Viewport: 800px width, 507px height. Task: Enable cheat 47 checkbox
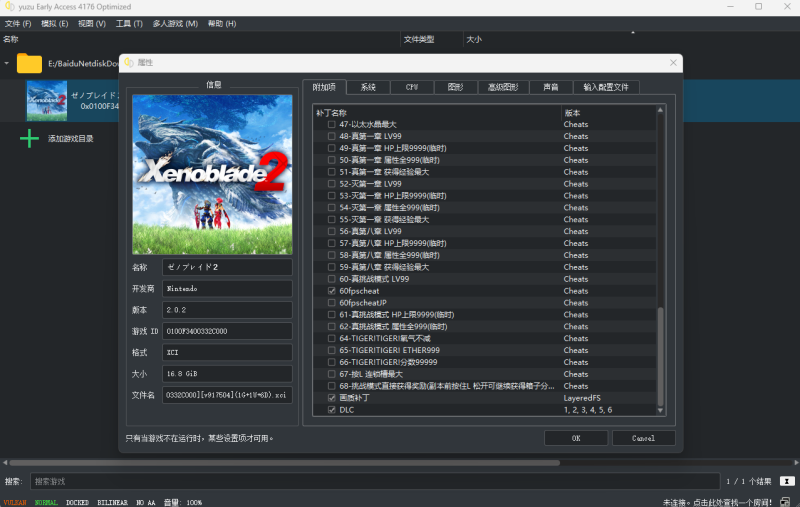(332, 124)
